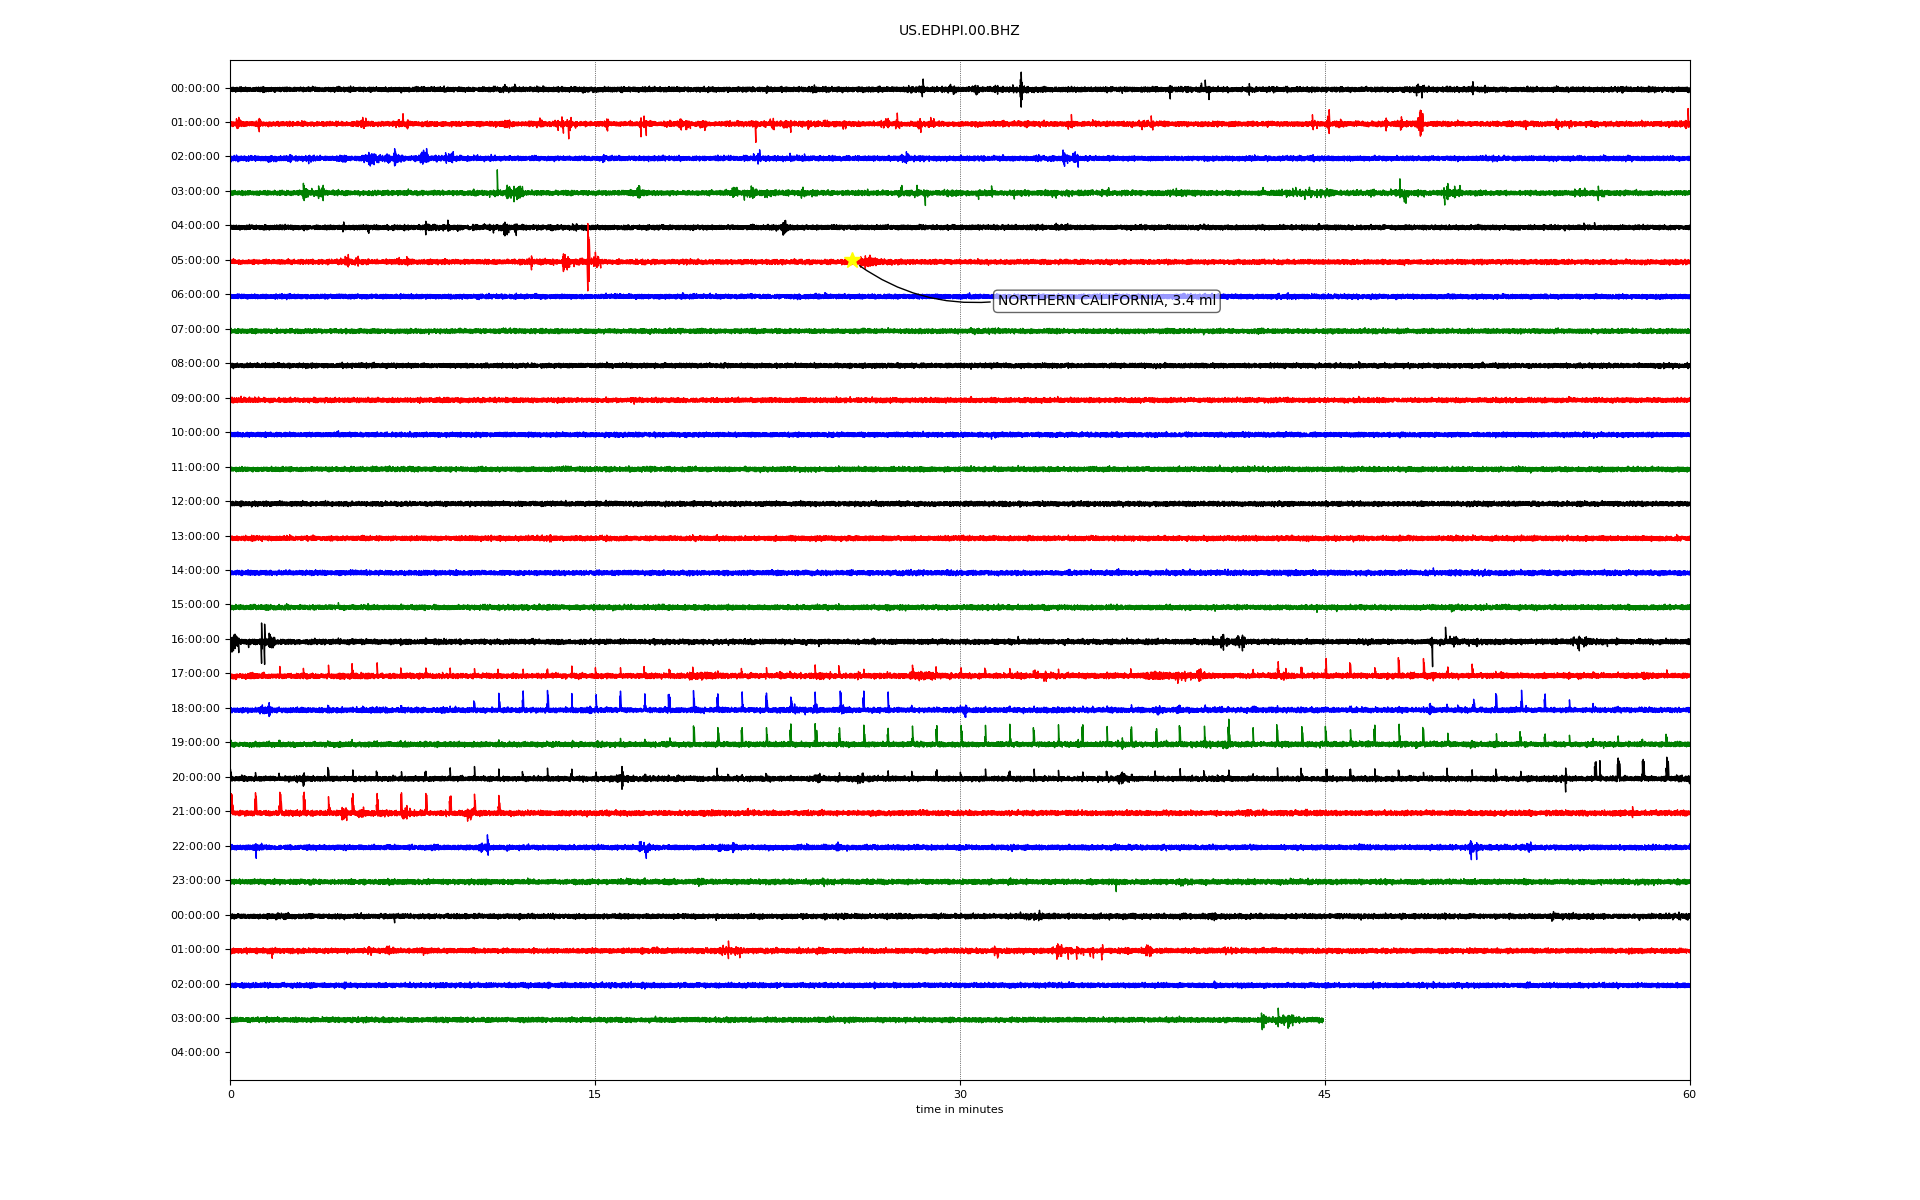Click the 15 minute x-axis tick label
Screen dimensions: 1920x1200
pos(595,1095)
